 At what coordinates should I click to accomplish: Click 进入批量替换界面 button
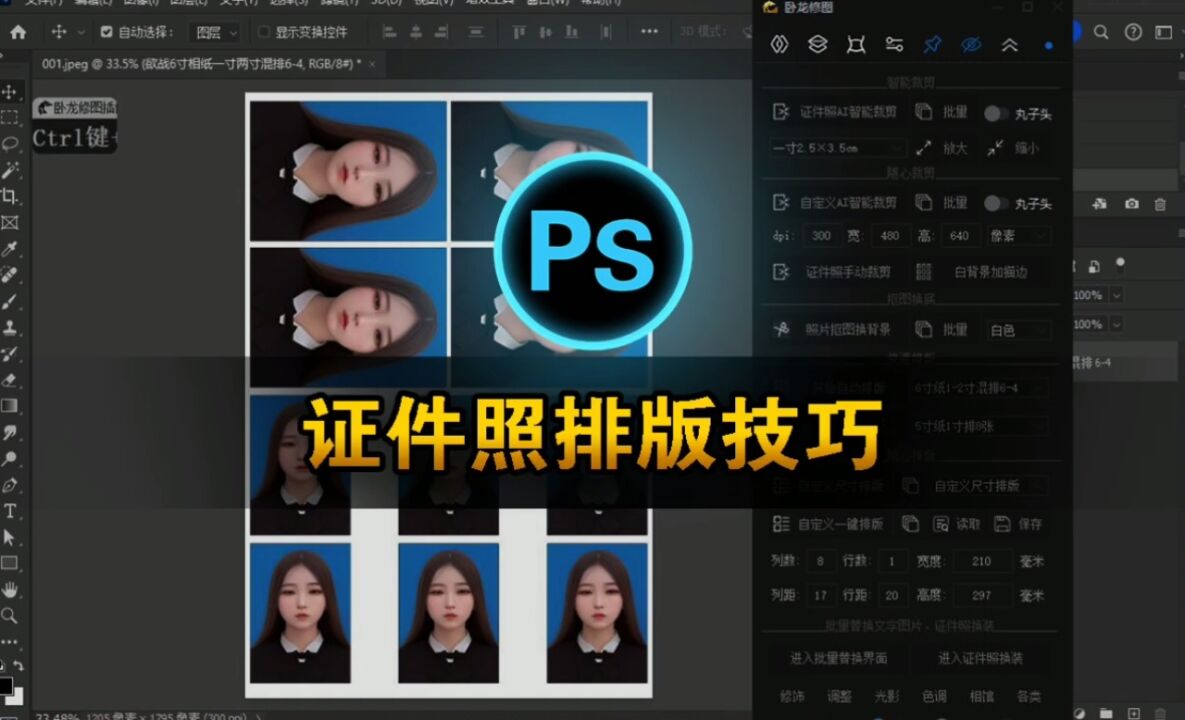tap(838, 658)
